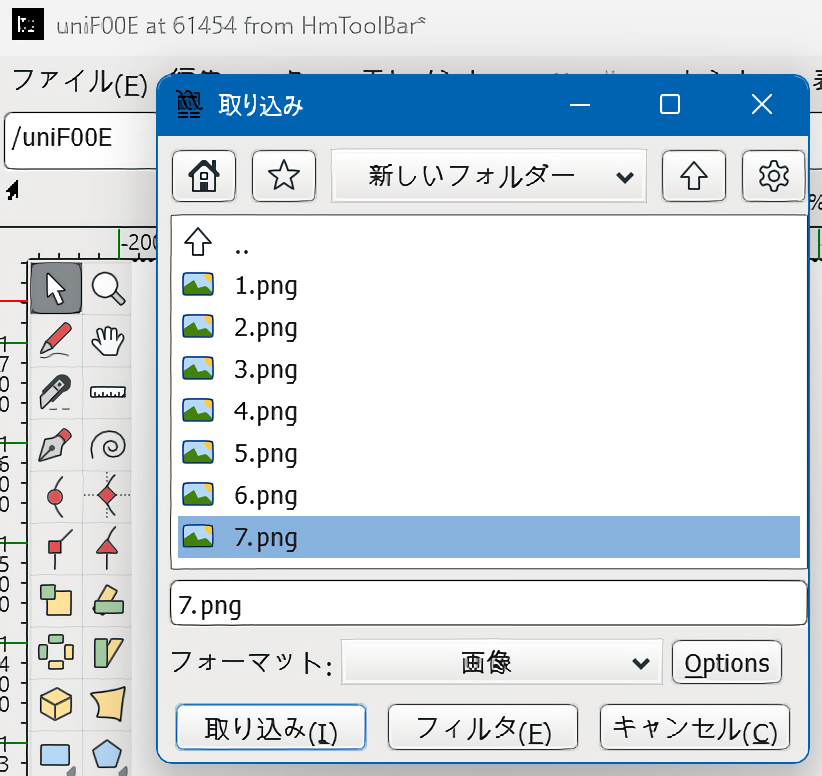822x776 pixels.
Task: Select the Ruler measure tool
Action: (x=108, y=392)
